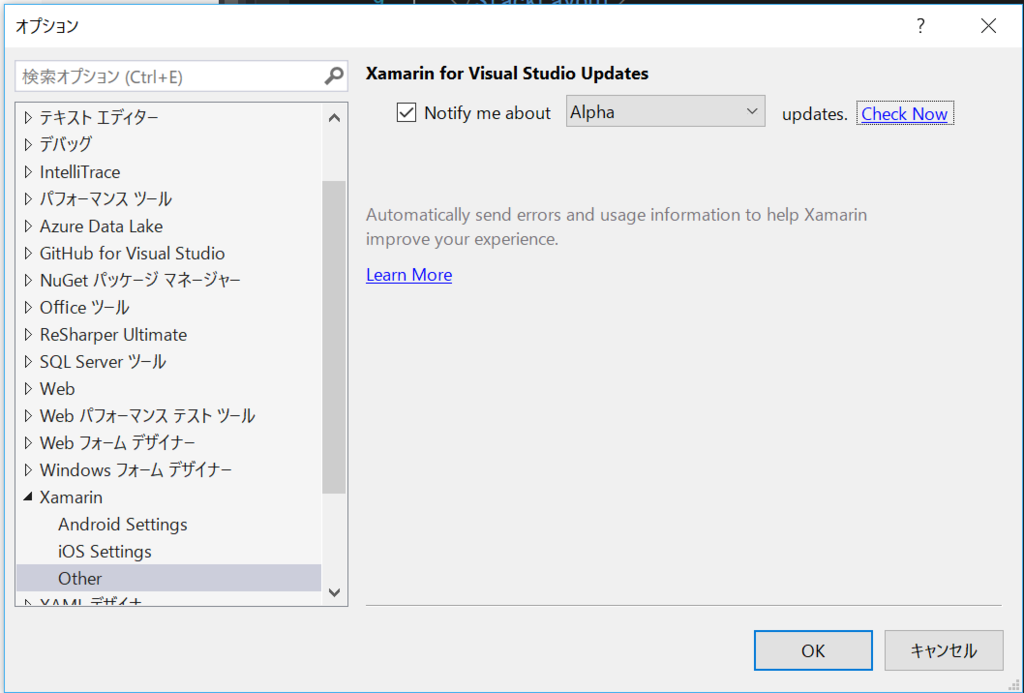Collapse the Xamarin tree node
Image resolution: width=1024 pixels, height=693 pixels.
point(28,497)
